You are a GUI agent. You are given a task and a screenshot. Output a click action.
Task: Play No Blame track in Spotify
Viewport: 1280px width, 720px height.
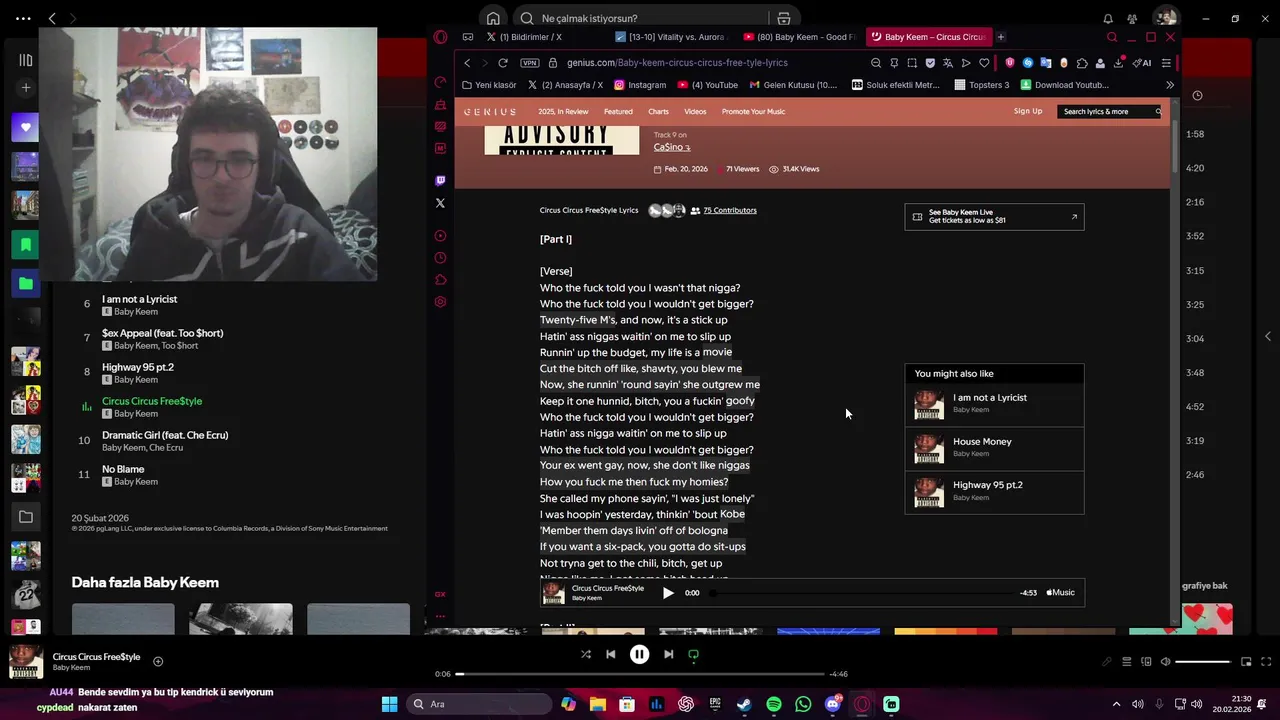click(123, 469)
